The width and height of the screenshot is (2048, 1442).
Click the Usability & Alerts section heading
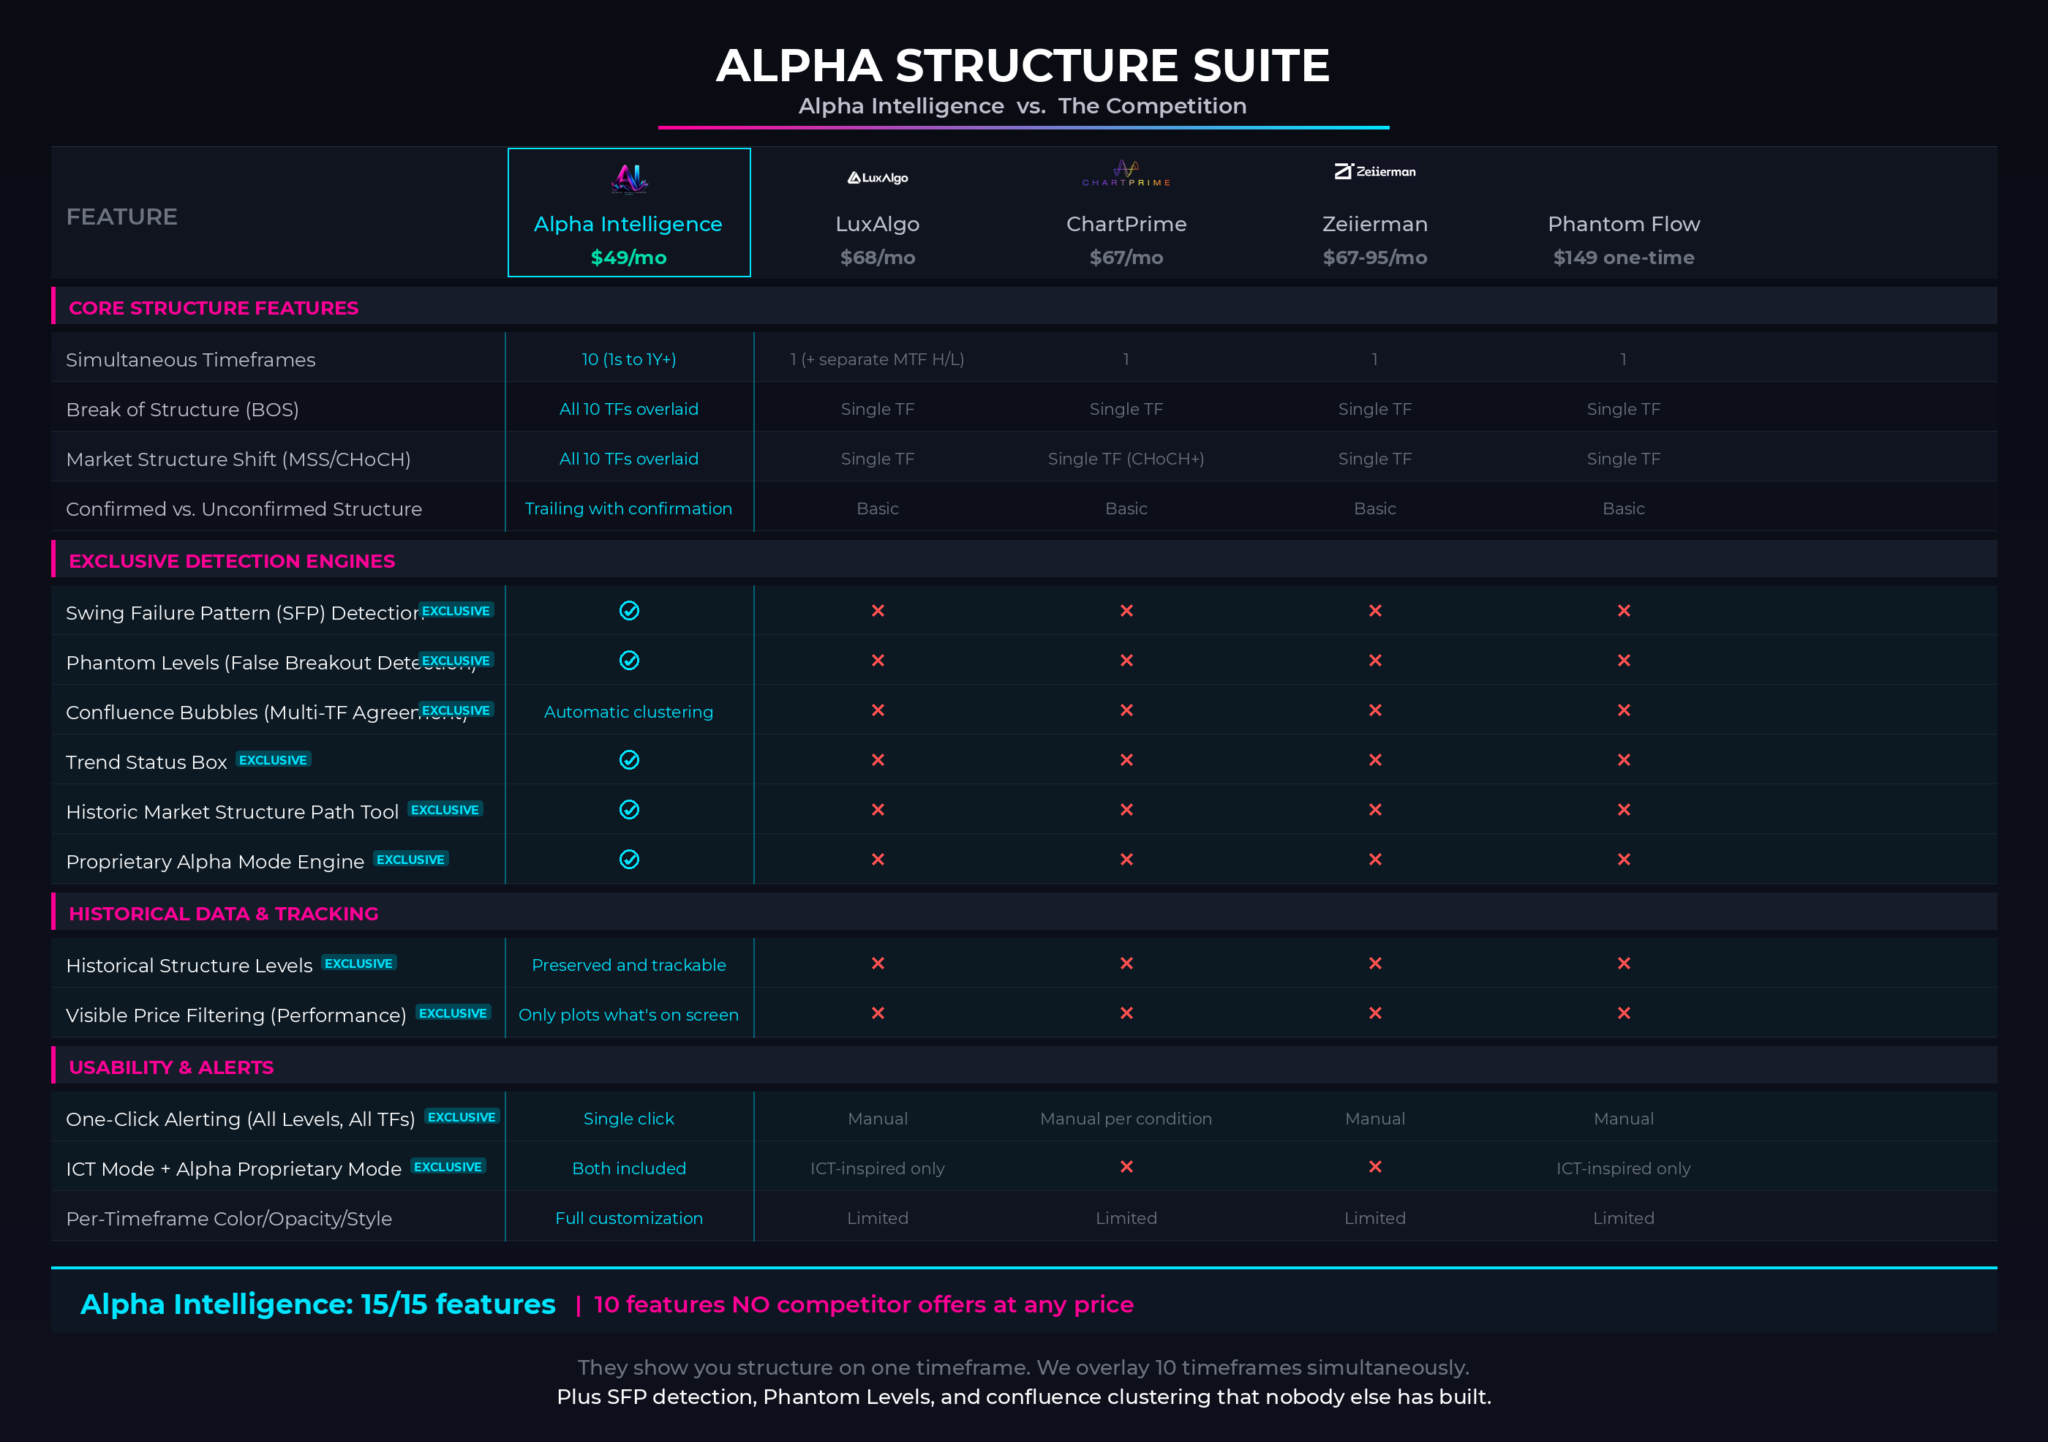[171, 1067]
